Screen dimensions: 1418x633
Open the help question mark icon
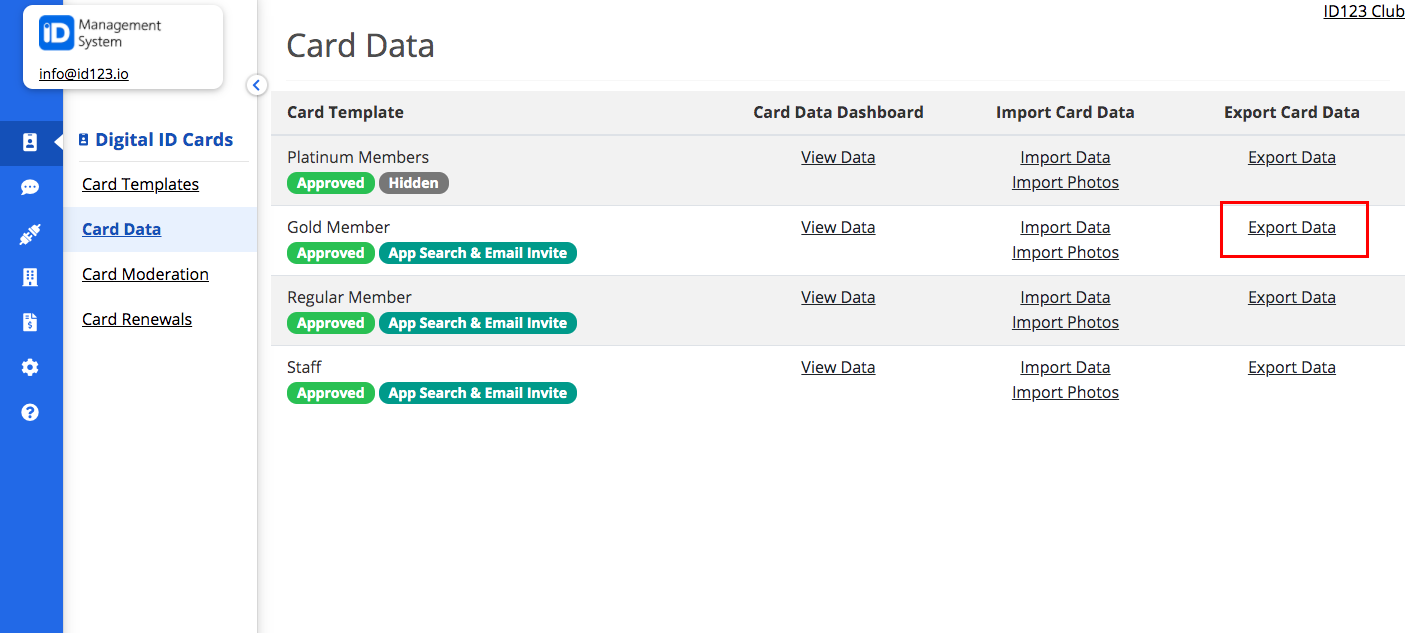(31, 412)
